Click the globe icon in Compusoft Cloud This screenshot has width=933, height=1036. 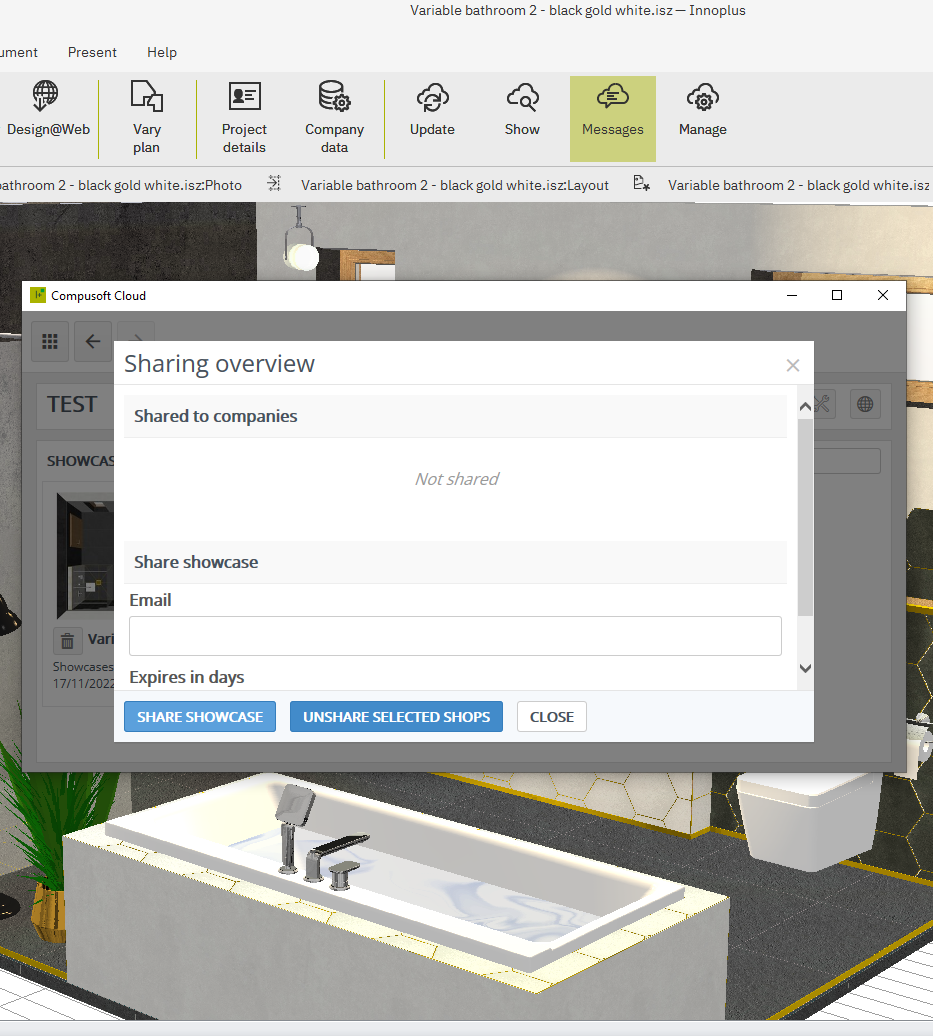tap(865, 404)
